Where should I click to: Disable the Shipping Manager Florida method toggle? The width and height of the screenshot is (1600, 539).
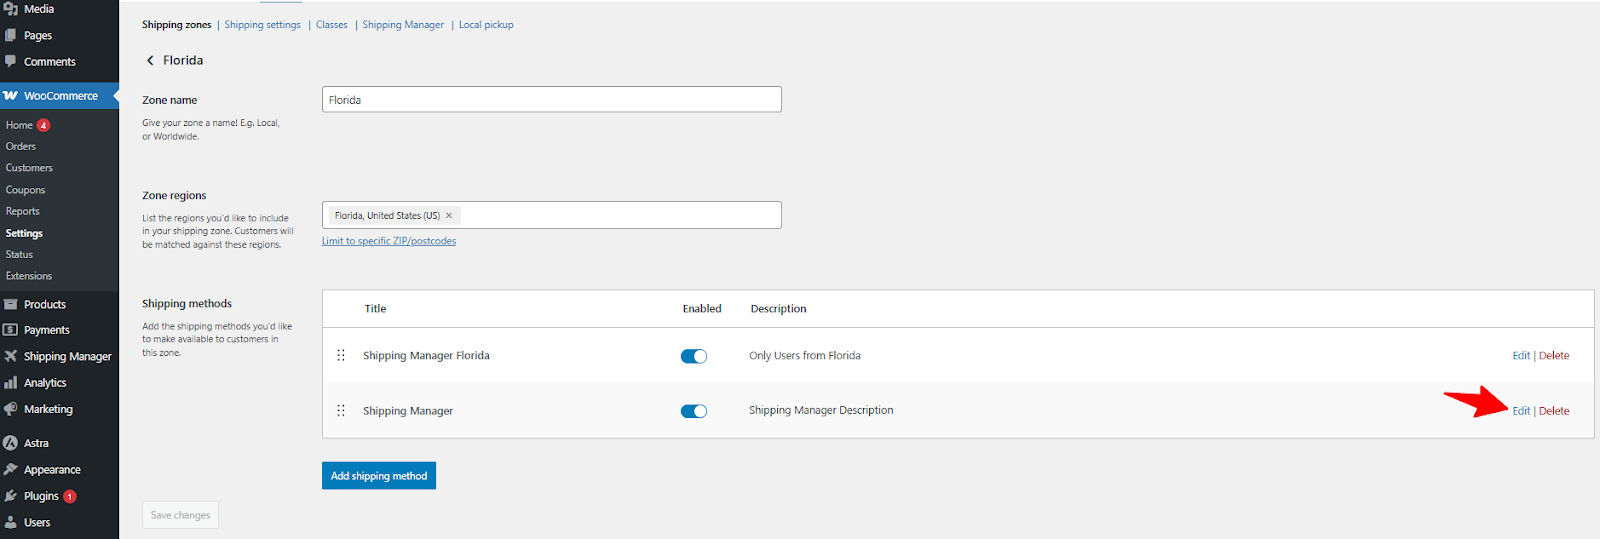tap(694, 356)
